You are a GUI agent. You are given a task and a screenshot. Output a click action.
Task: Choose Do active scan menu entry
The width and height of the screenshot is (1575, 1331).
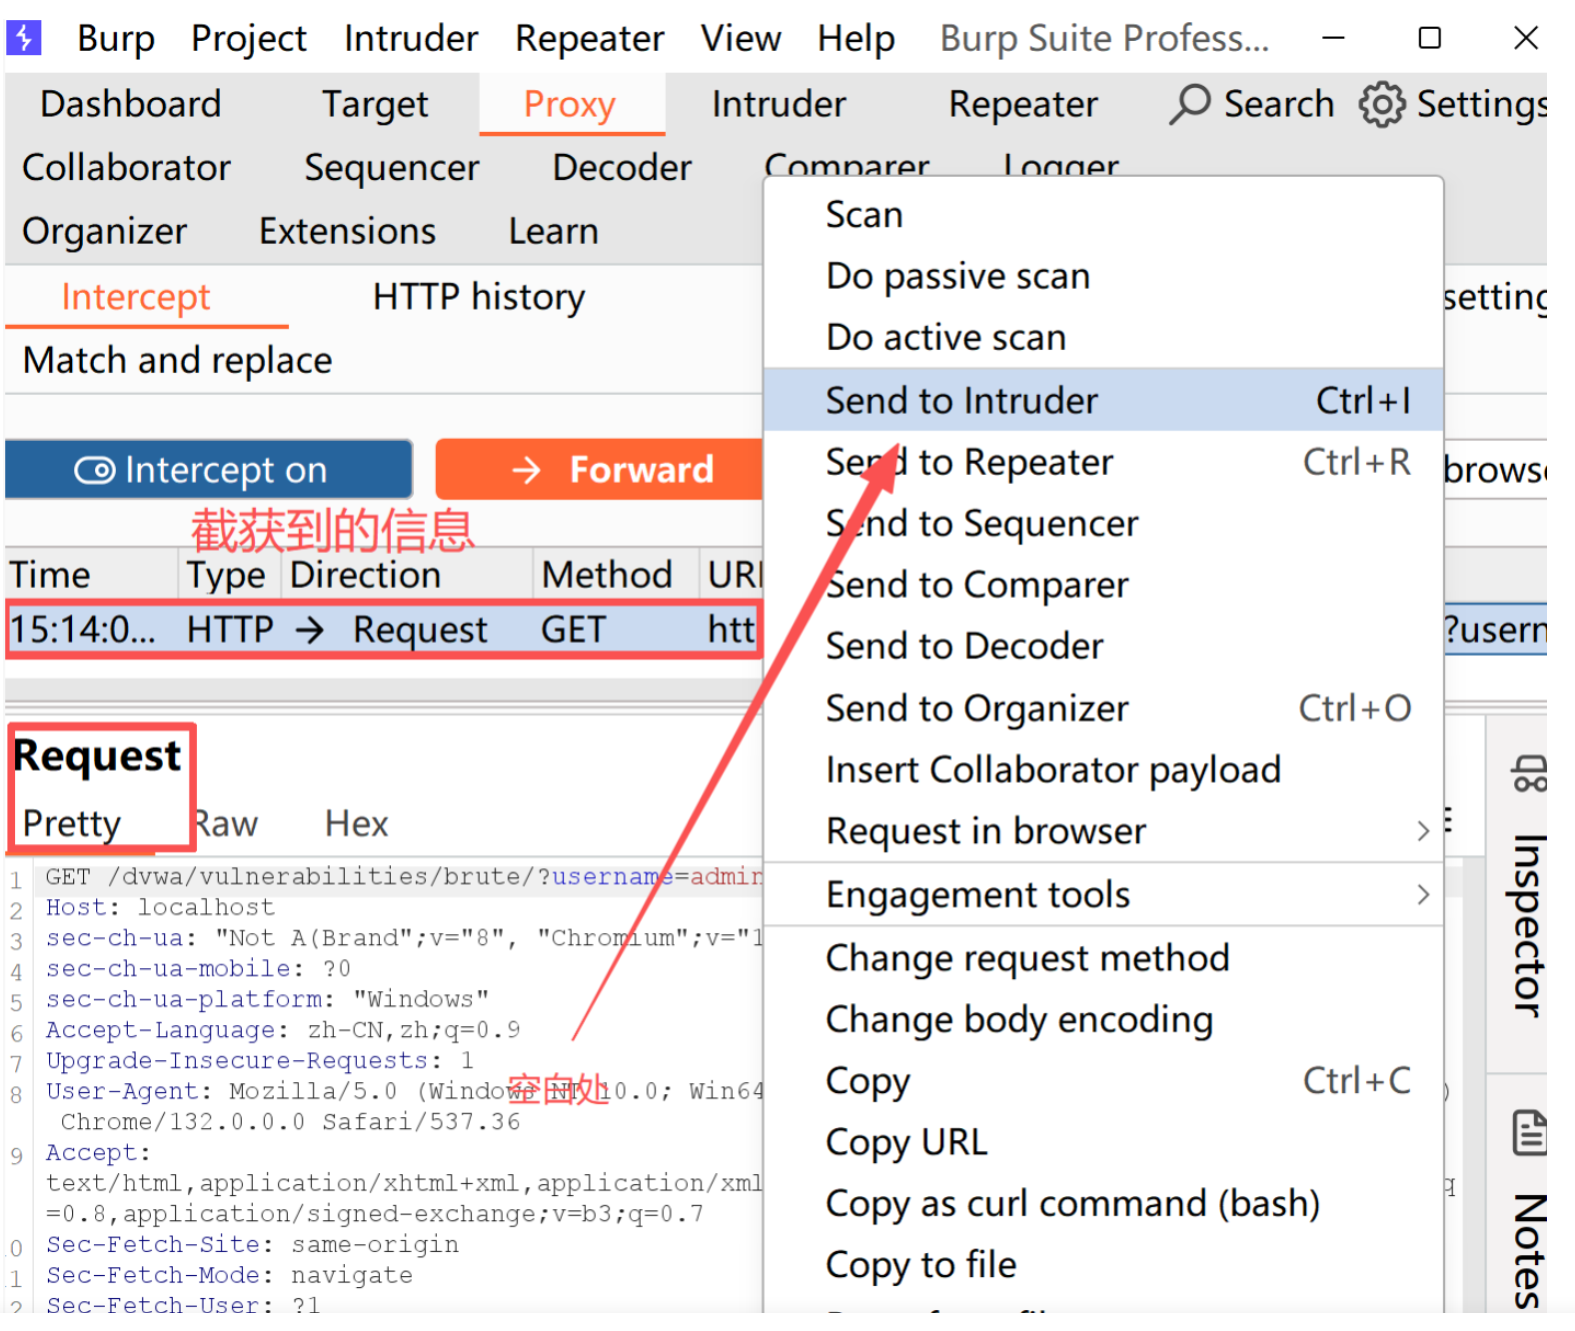coord(1103,338)
